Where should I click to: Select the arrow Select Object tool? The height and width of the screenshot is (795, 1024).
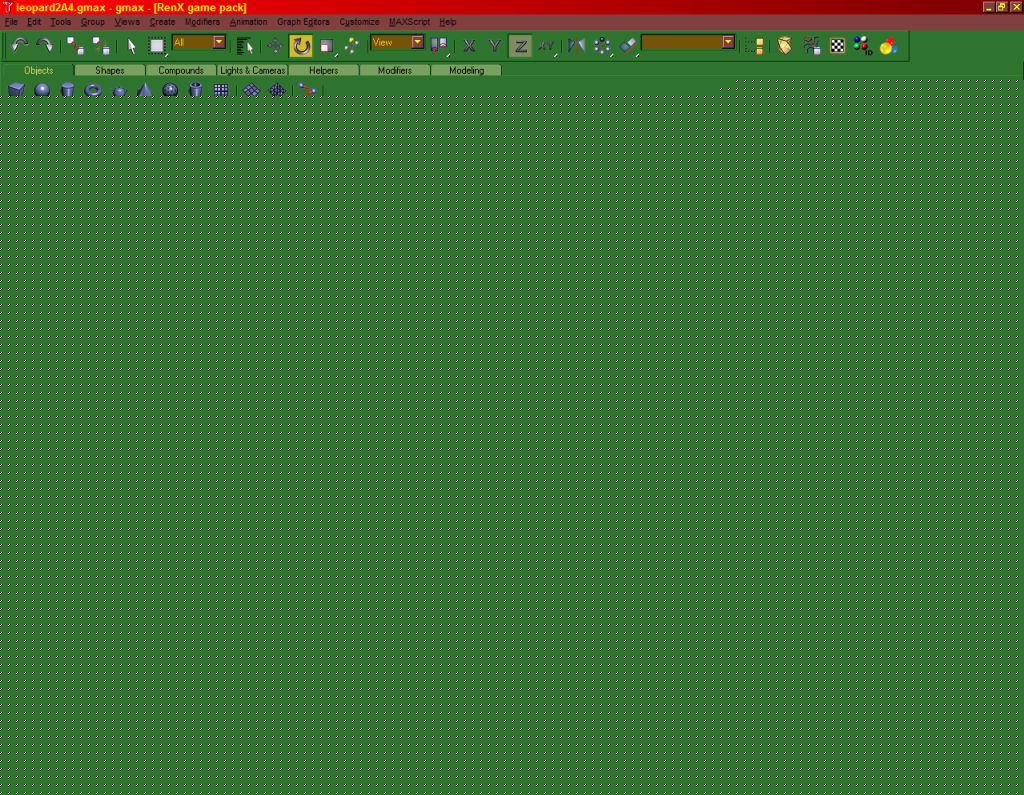tap(131, 46)
